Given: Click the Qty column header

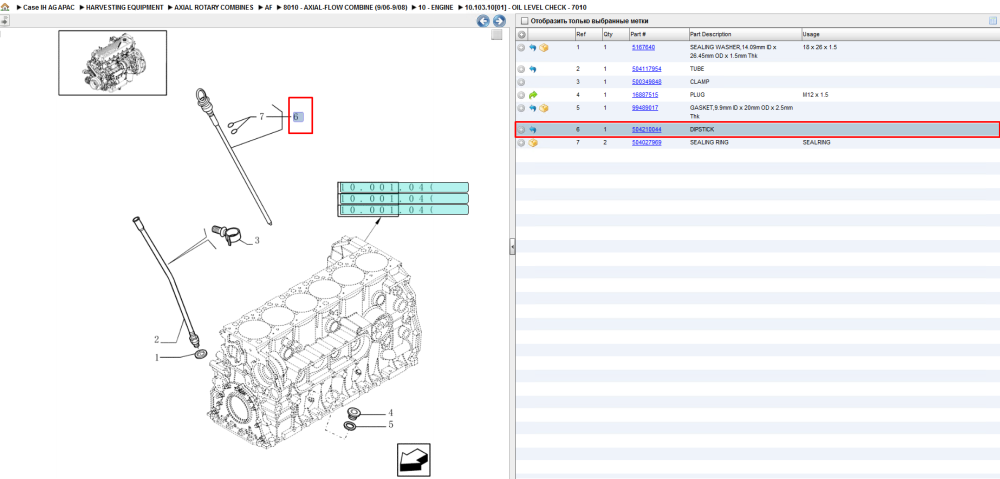Looking at the screenshot, I should (614, 34).
